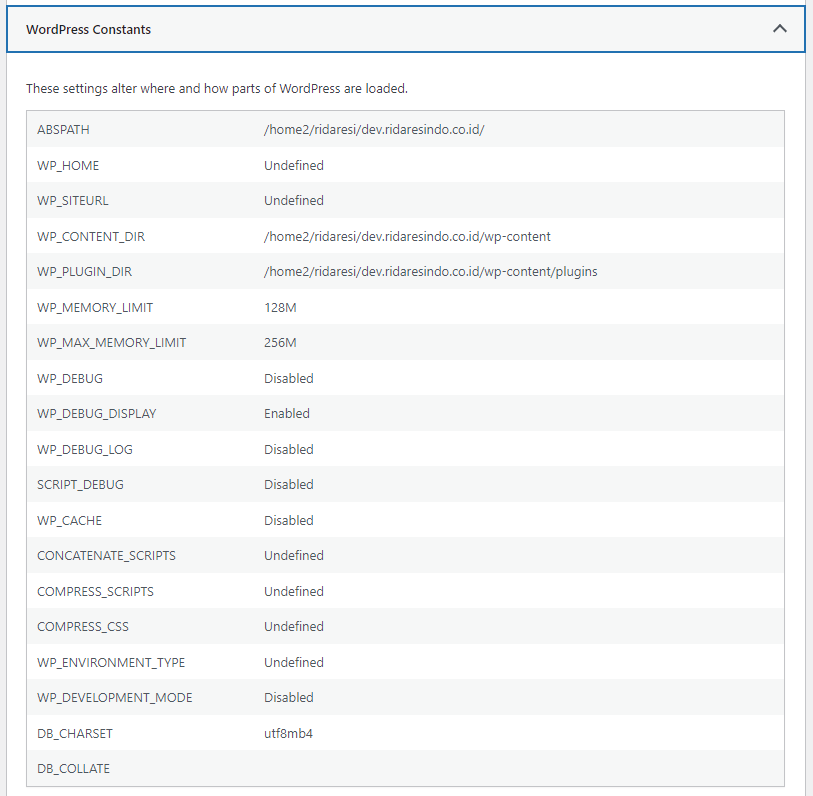The width and height of the screenshot is (813, 796).
Task: Click the WP_MEMORY_LIMIT 128M value
Action: 280,308
